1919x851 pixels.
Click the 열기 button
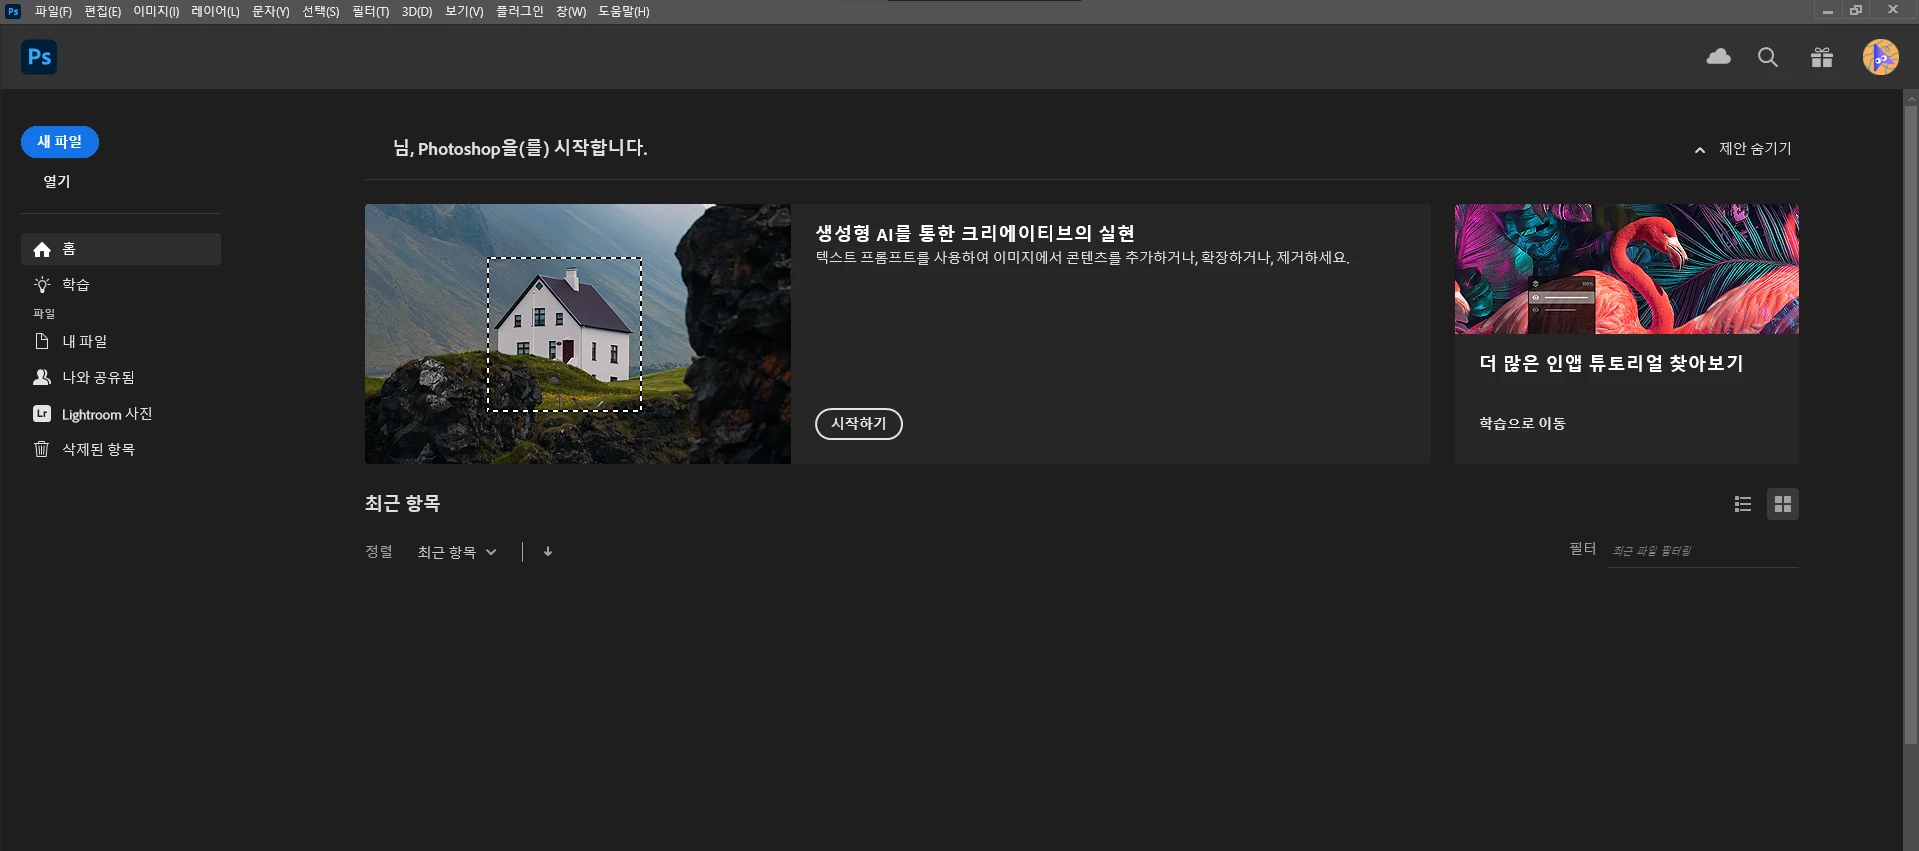[57, 181]
